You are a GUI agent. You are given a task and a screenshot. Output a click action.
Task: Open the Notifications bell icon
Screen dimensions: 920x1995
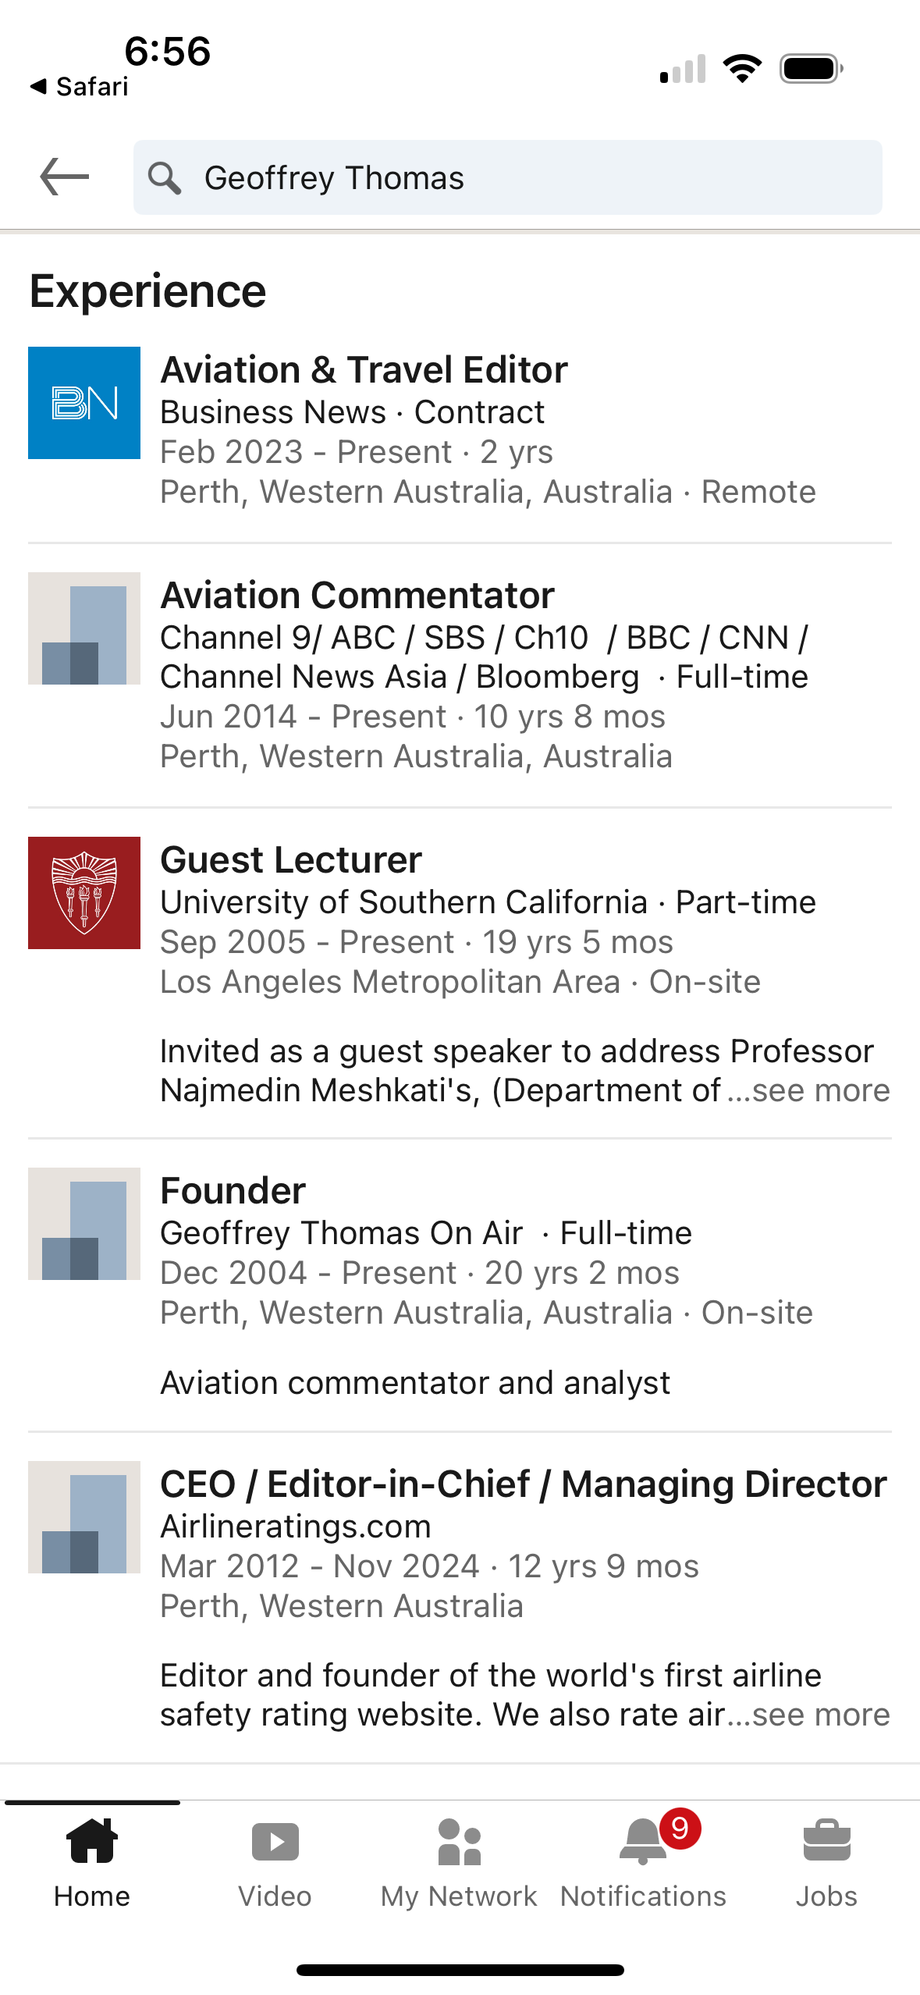[643, 1841]
